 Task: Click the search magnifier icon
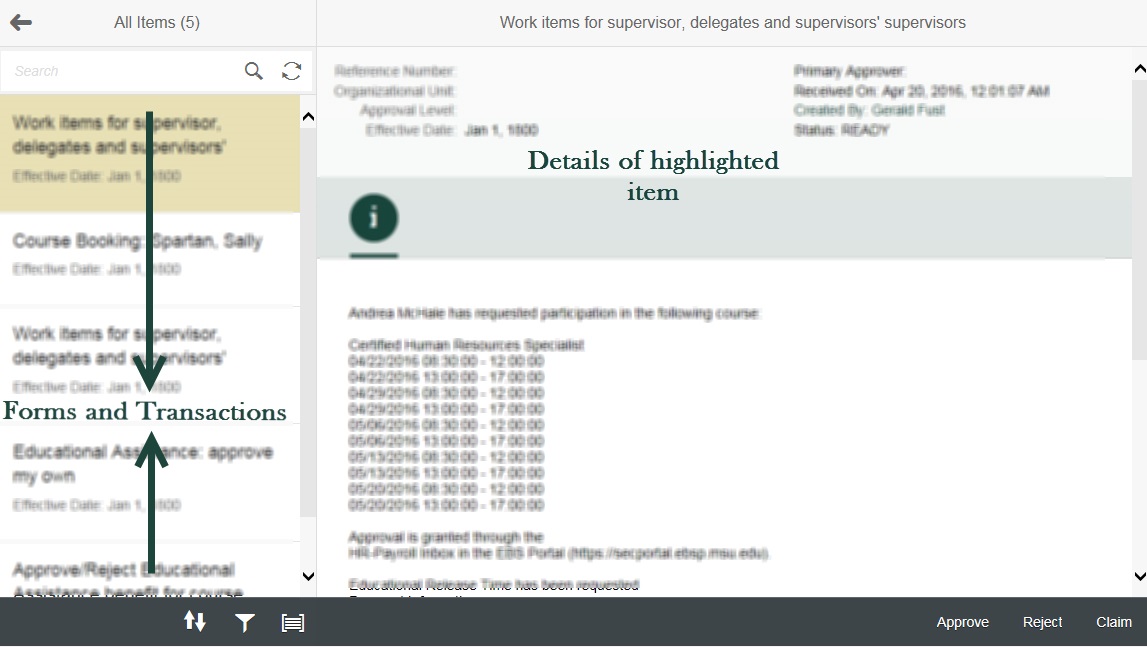(x=254, y=71)
